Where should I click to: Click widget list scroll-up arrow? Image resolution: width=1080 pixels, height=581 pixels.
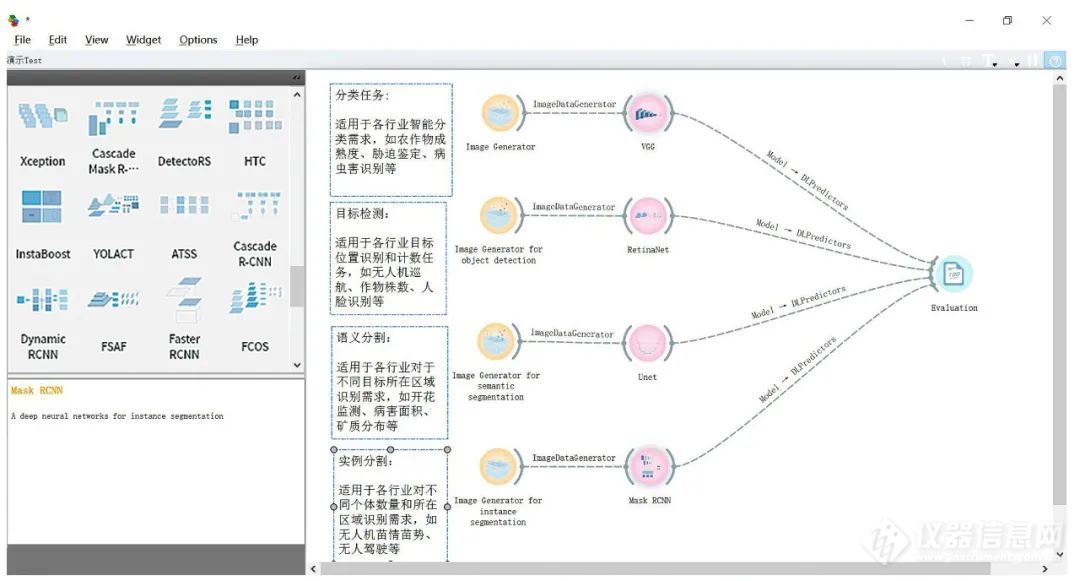tap(297, 94)
